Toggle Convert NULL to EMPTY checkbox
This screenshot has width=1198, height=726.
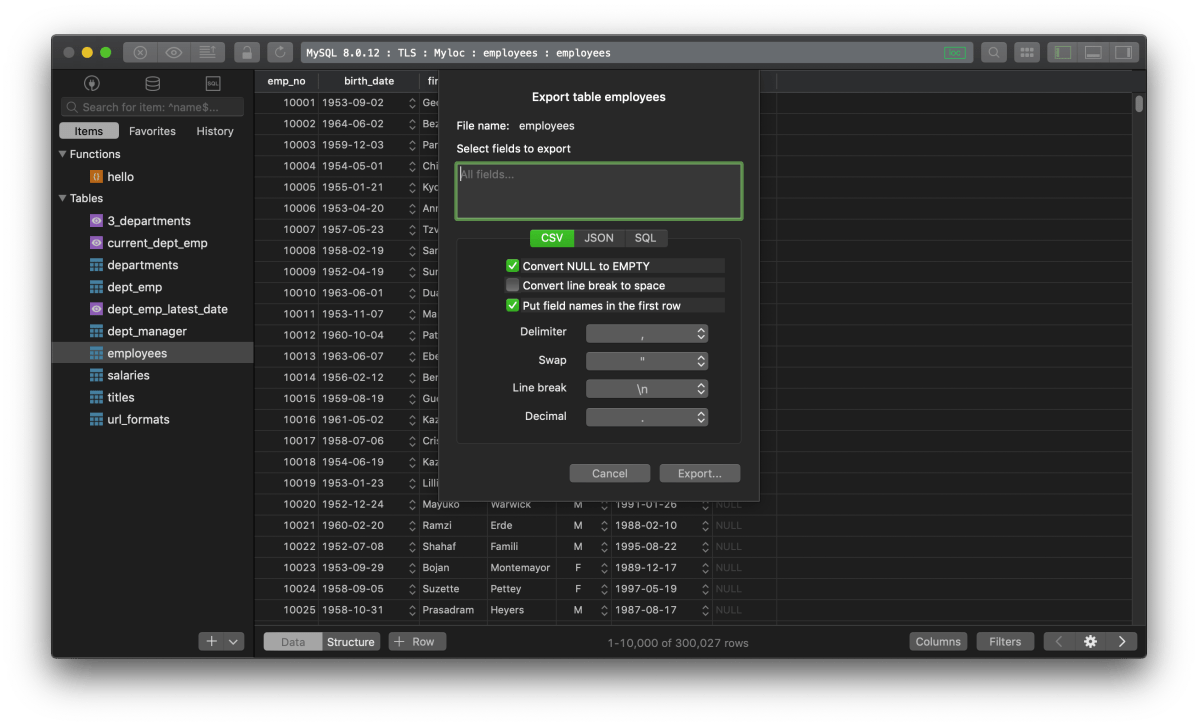coord(513,266)
